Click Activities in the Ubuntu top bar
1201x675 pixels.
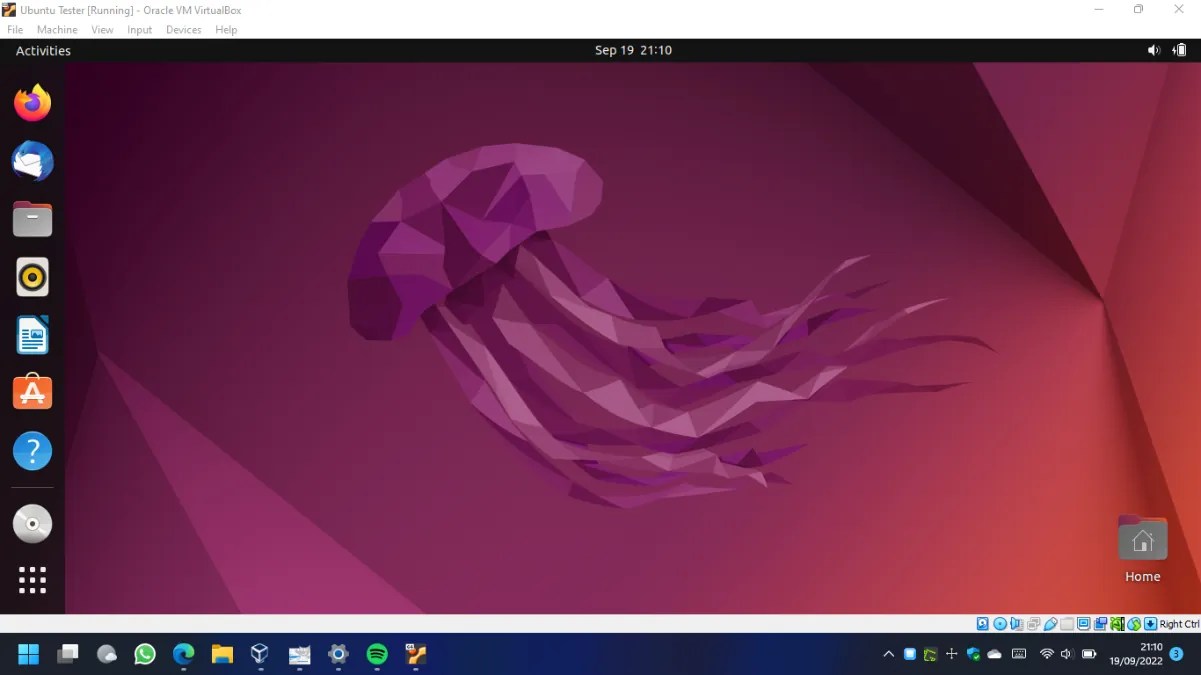click(x=43, y=50)
